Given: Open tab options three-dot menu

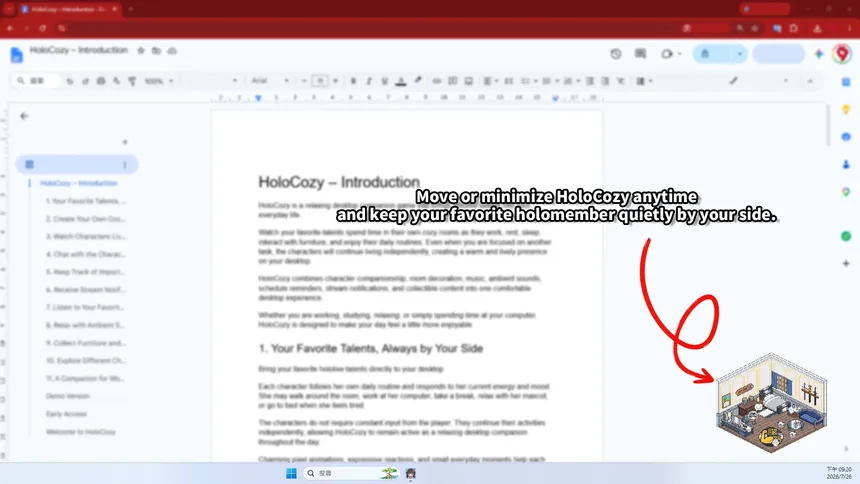Looking at the screenshot, I should [125, 165].
